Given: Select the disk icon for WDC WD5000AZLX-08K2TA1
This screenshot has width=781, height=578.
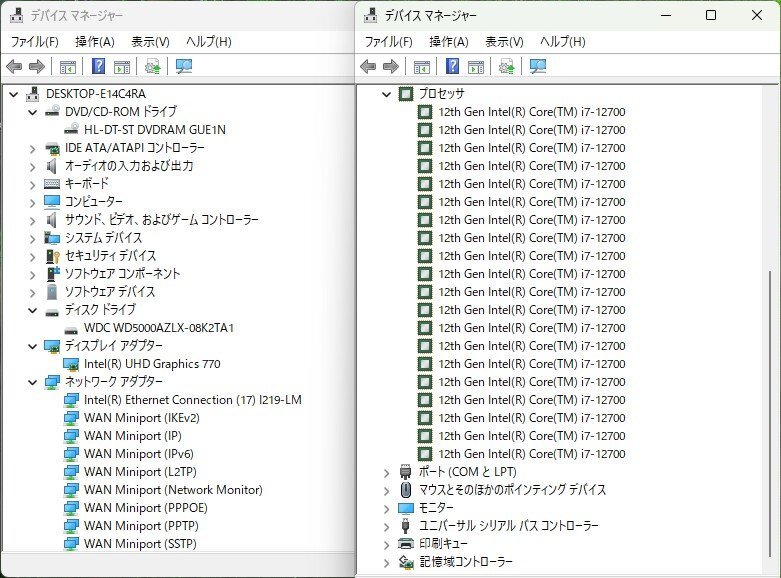Looking at the screenshot, I should (71, 330).
